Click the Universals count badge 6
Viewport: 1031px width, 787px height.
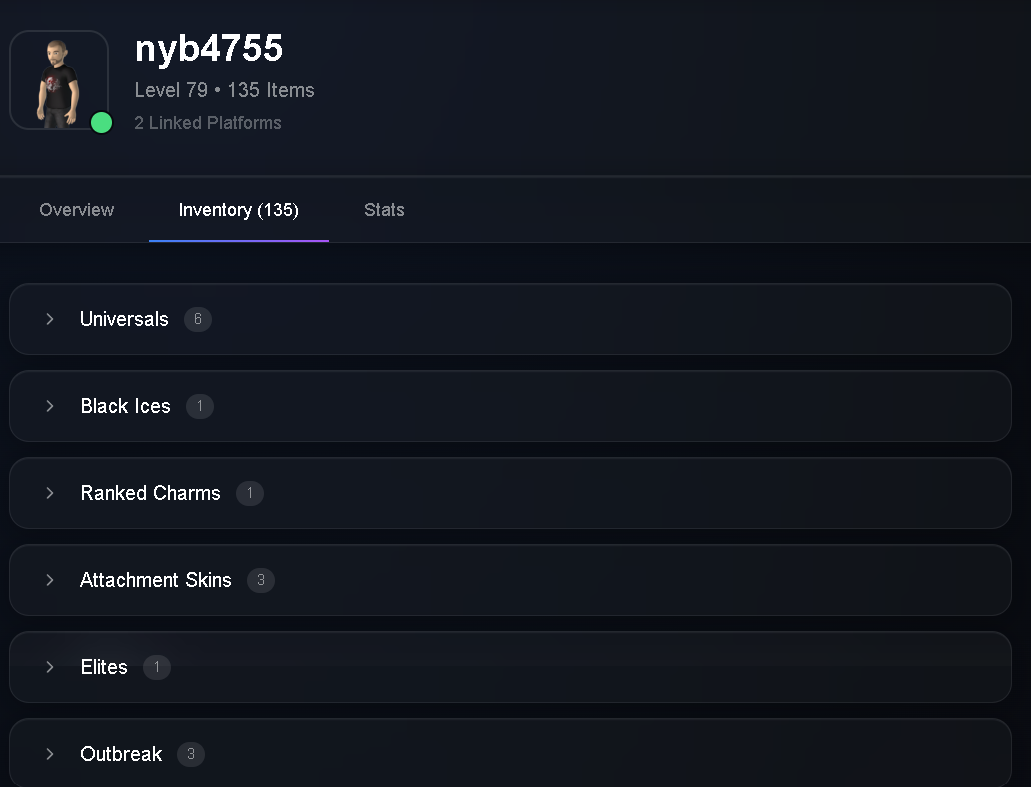(198, 319)
